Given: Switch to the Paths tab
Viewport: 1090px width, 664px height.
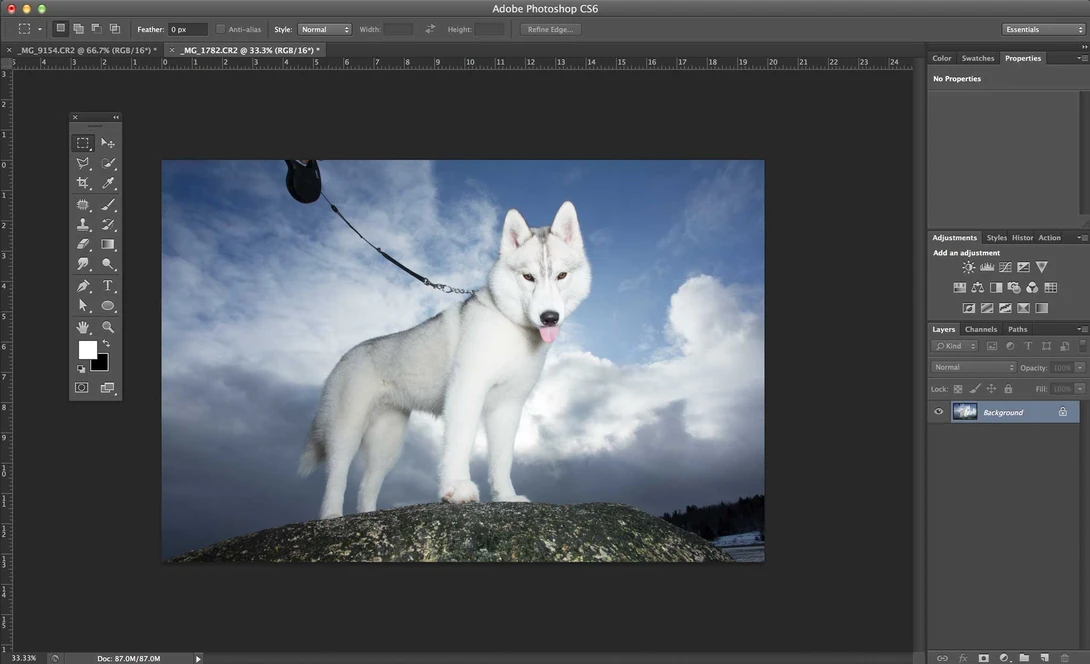Looking at the screenshot, I should (x=1018, y=330).
